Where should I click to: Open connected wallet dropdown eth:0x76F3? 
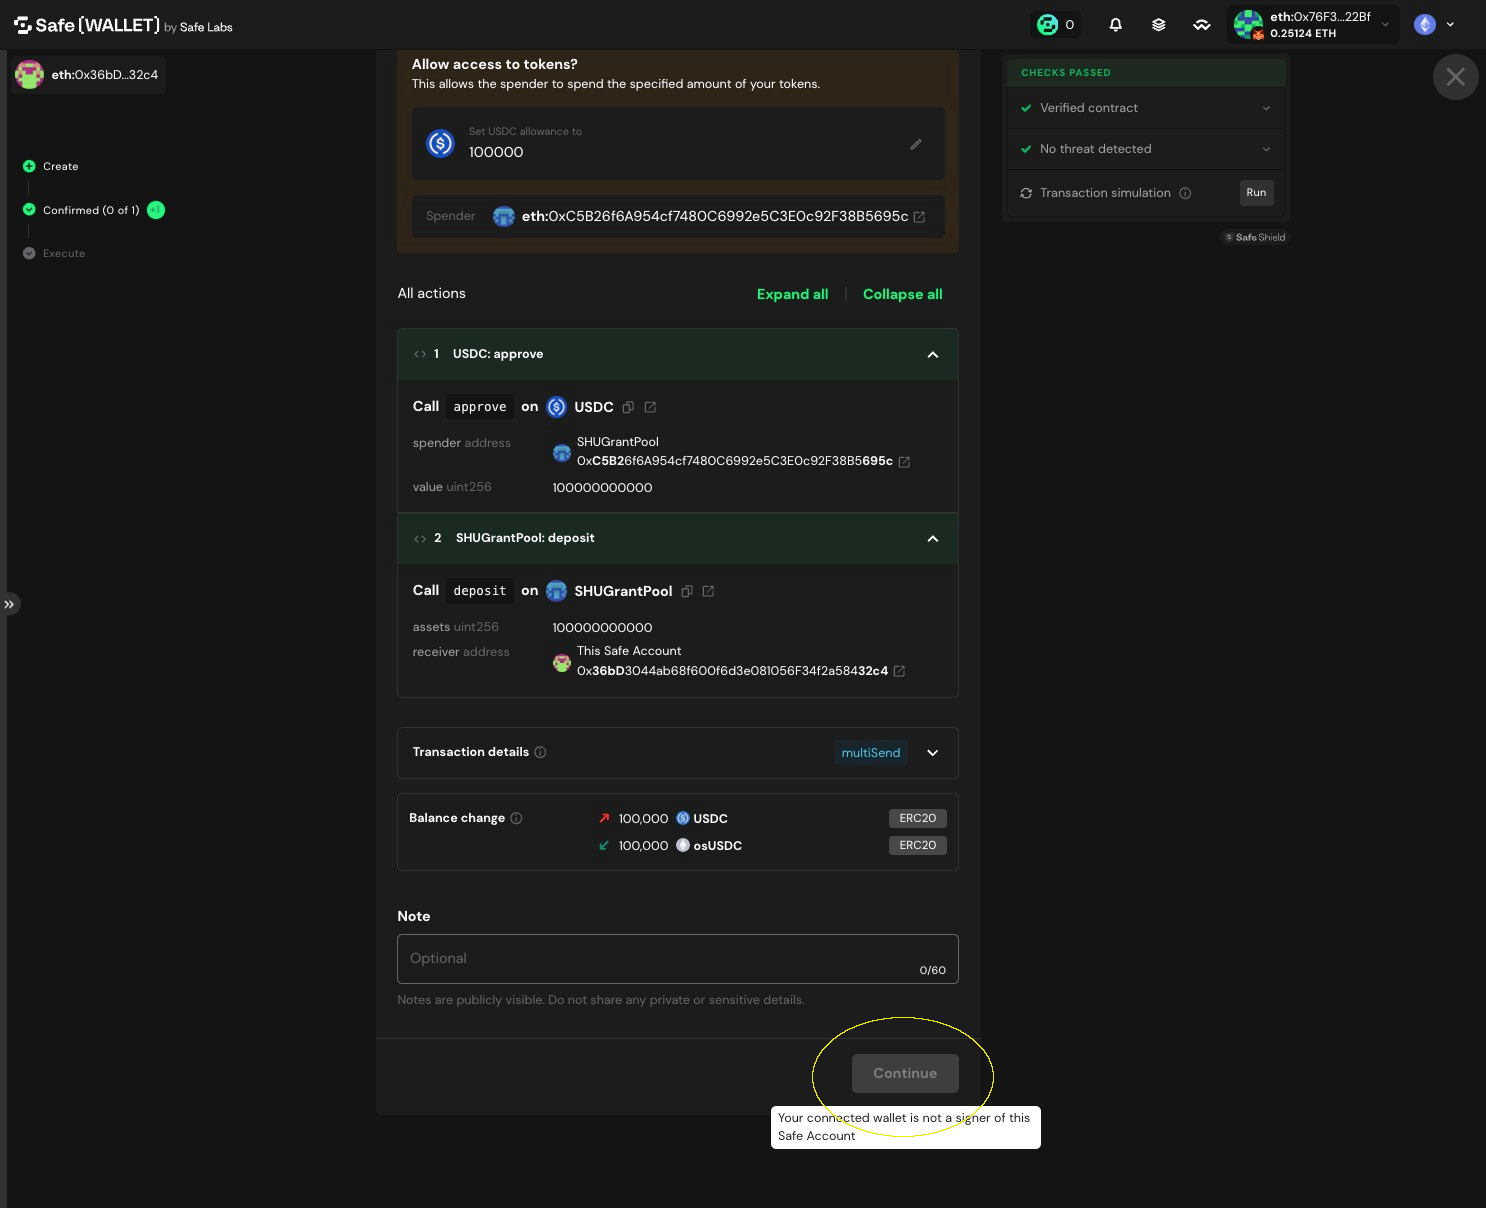[1313, 25]
